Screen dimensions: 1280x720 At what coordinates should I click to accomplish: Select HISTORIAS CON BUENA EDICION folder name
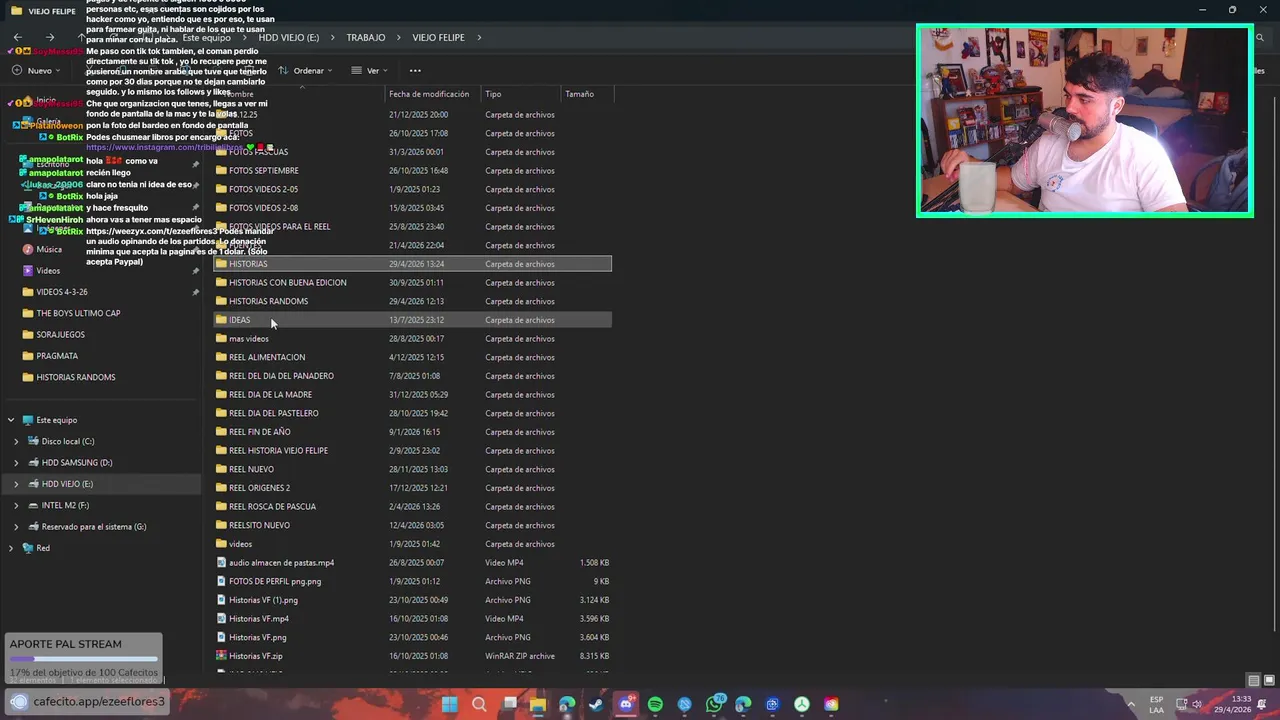288,282
